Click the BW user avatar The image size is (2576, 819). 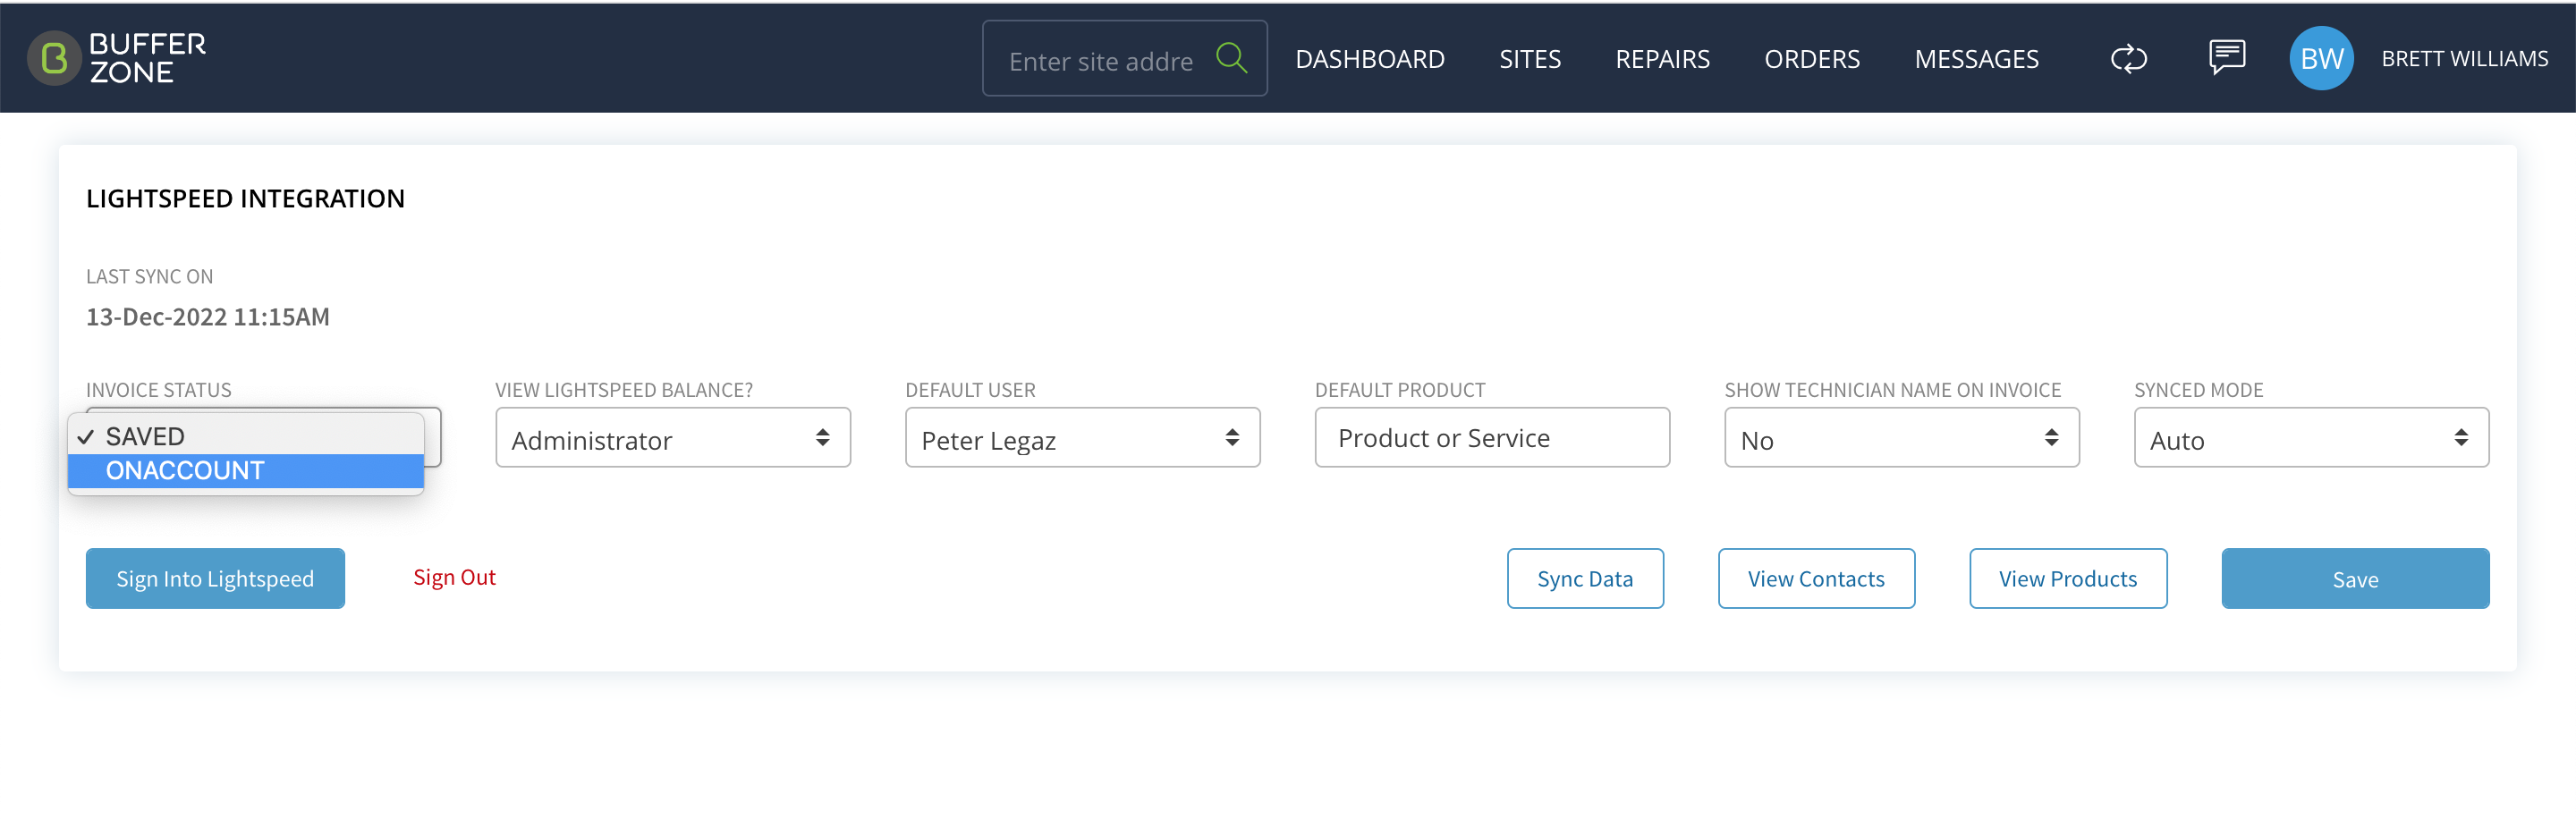(x=2321, y=58)
